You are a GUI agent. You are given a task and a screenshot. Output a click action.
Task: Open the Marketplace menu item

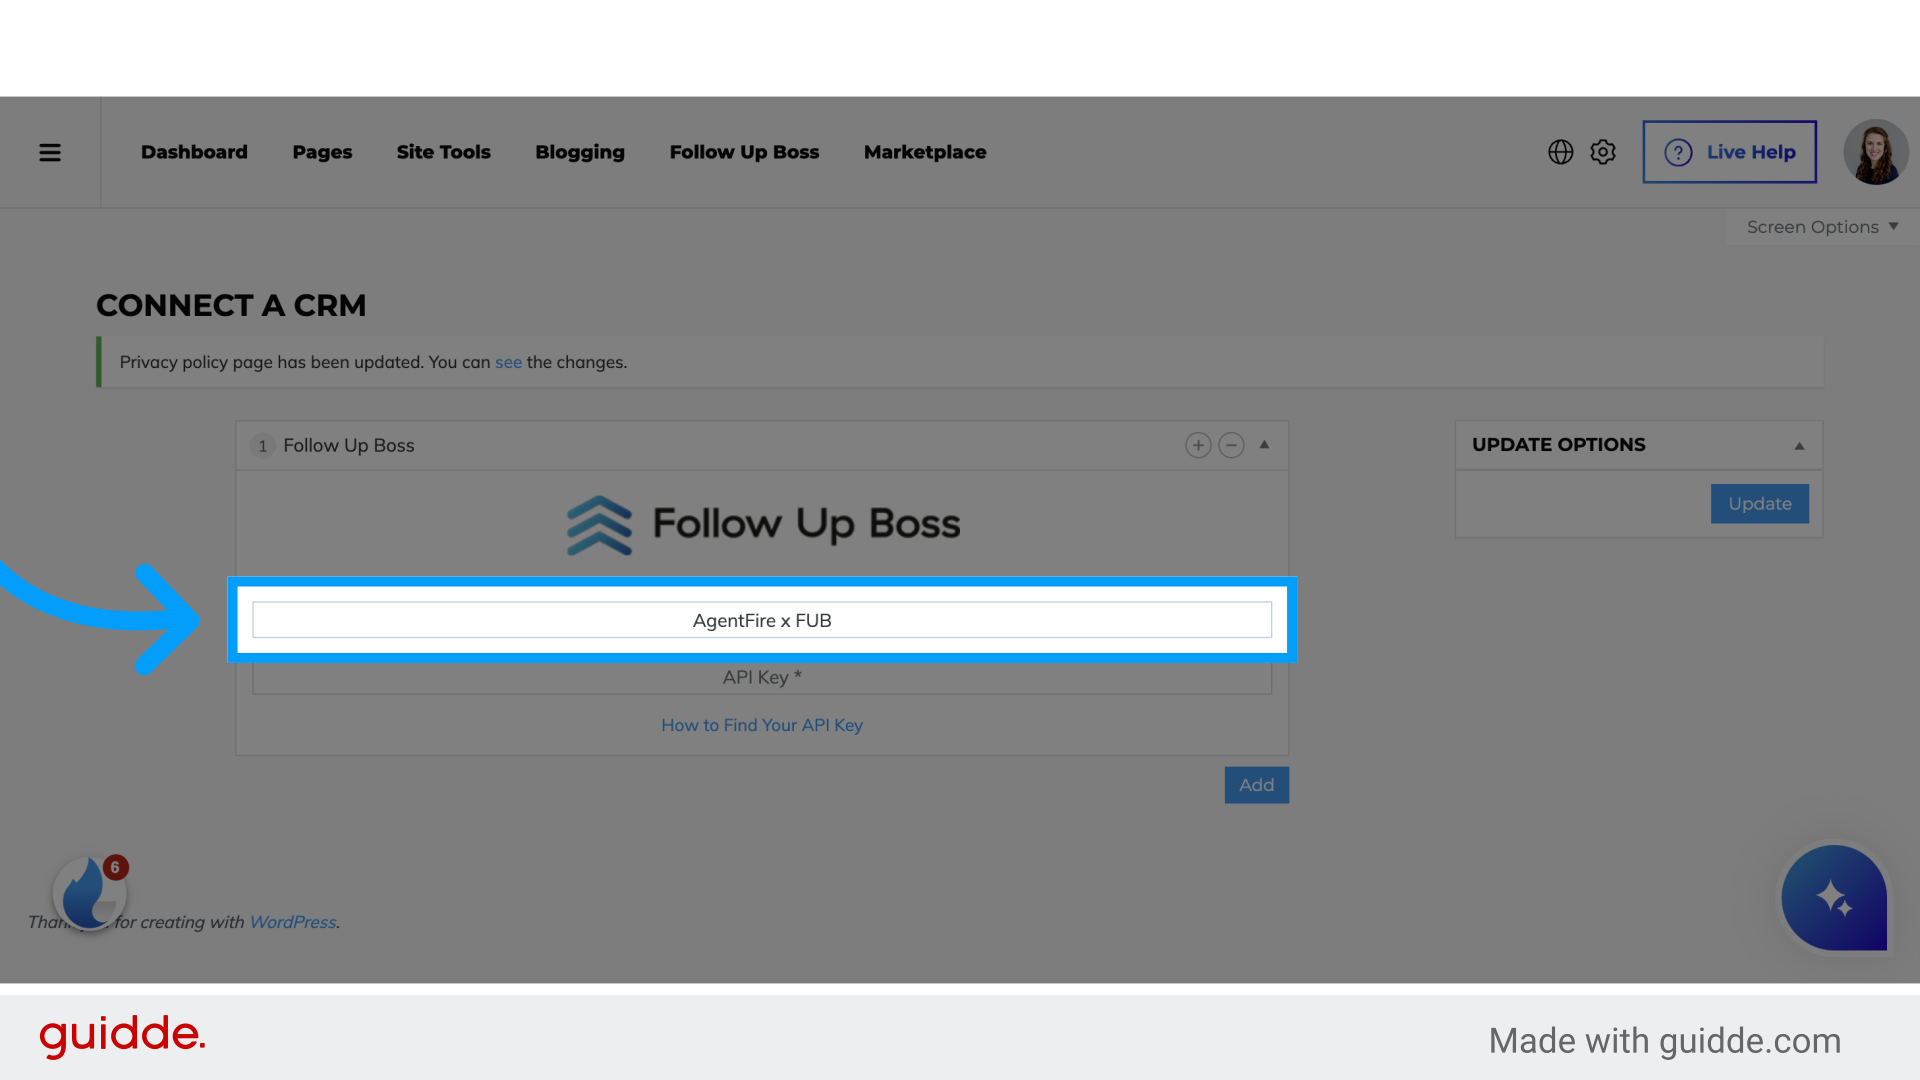pyautogui.click(x=925, y=152)
